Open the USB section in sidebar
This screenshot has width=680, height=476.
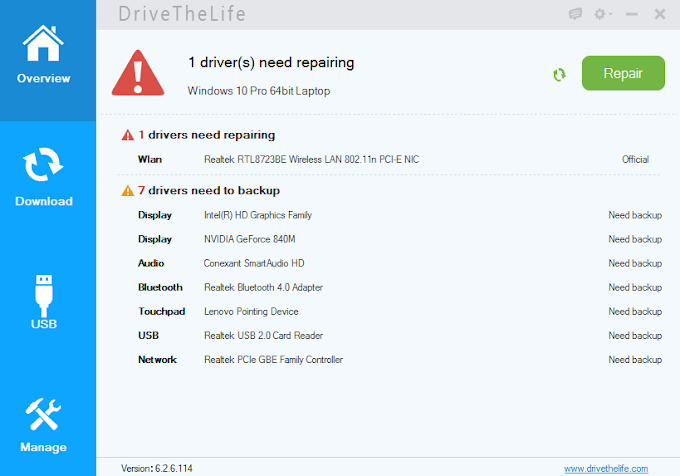coord(44,302)
